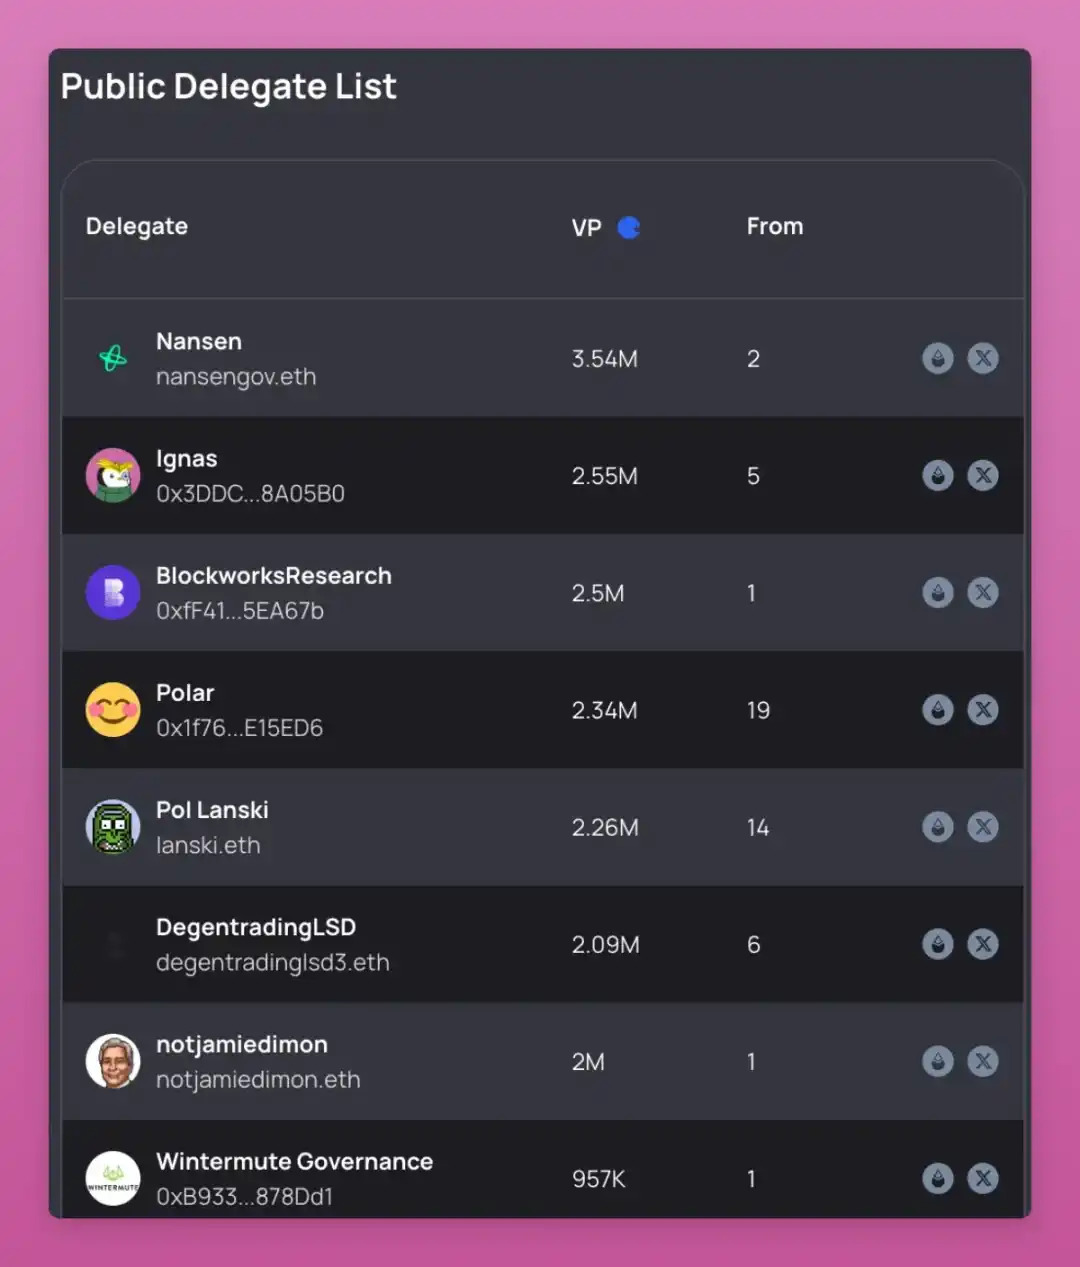Click the droplet icon in notjamiedimon's row
Image resolution: width=1080 pixels, height=1267 pixels.
[937, 1061]
